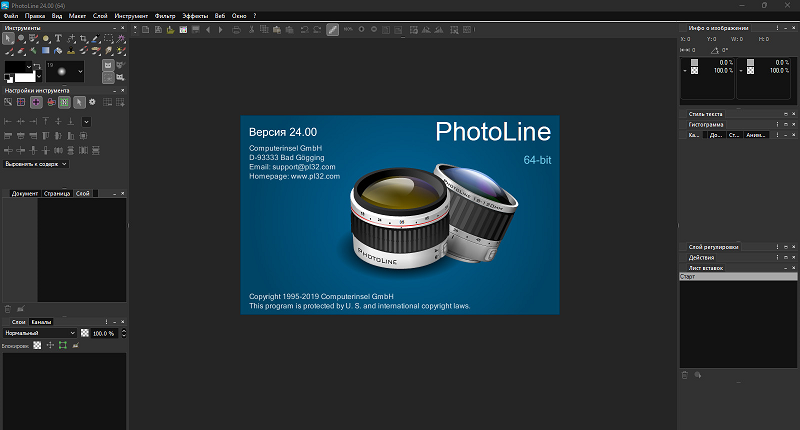Screen dimensions: 800x430
Task: Switch to the Каналы tab
Action: [41, 322]
